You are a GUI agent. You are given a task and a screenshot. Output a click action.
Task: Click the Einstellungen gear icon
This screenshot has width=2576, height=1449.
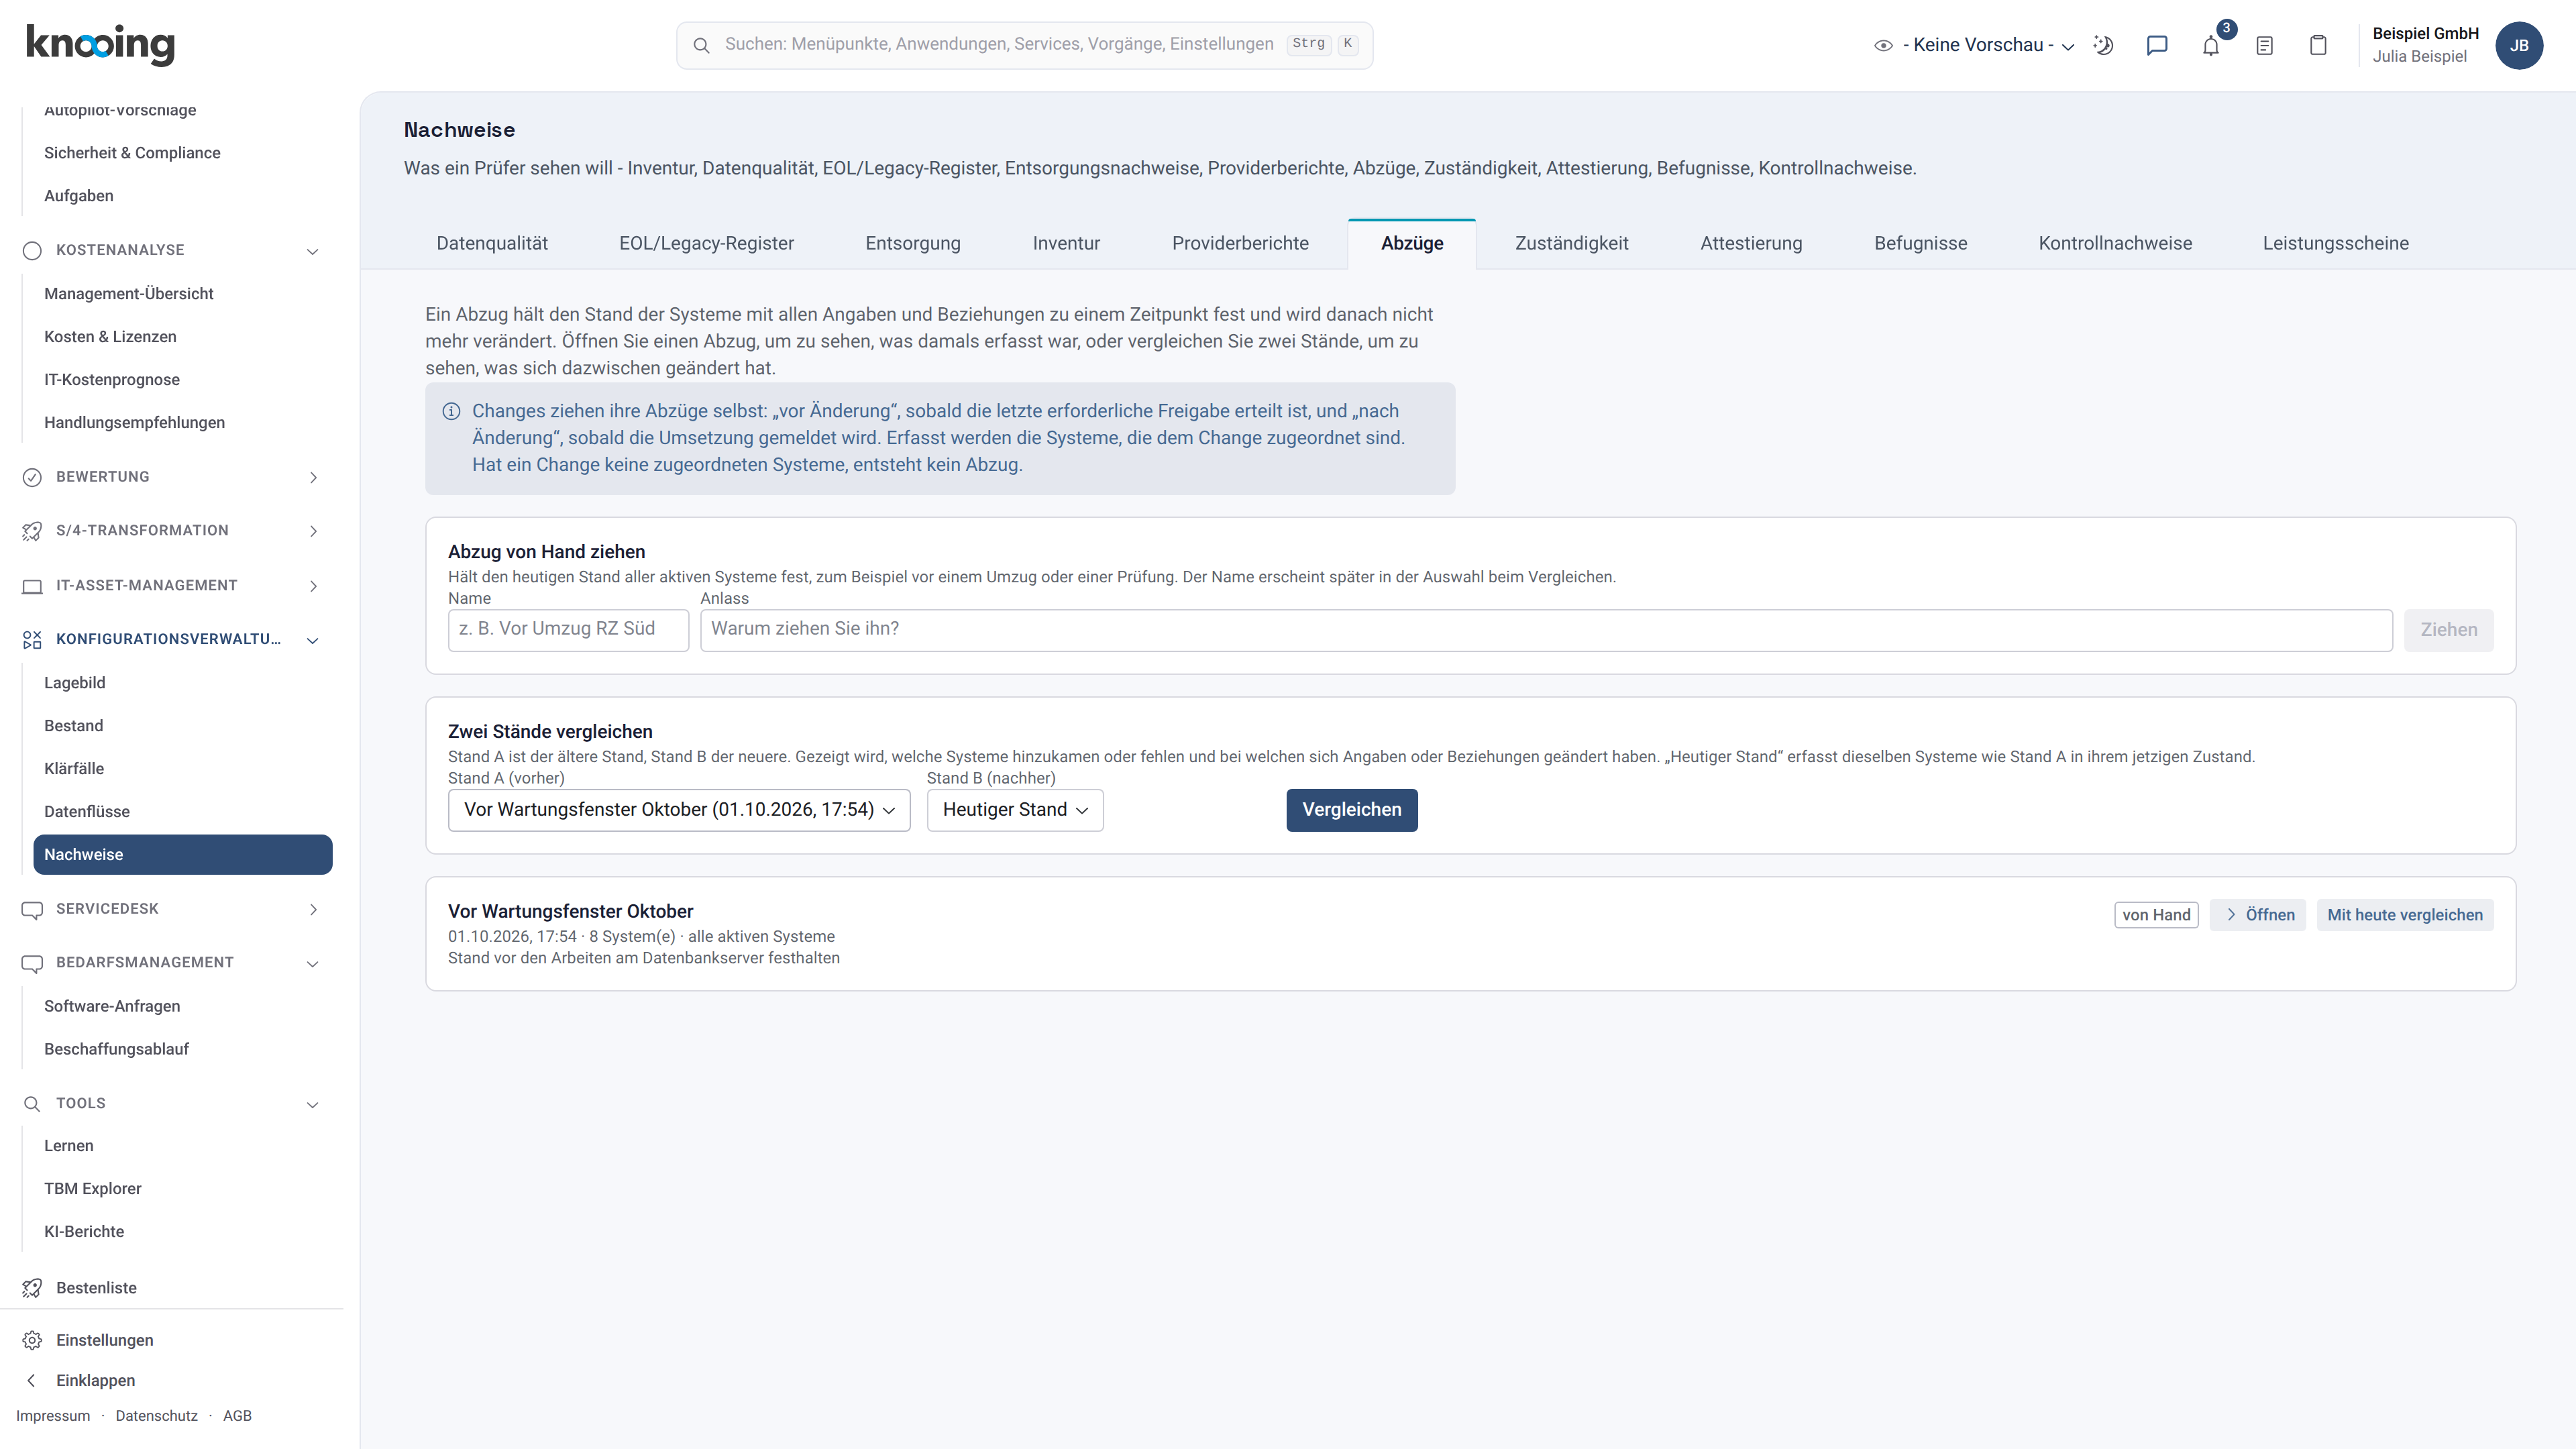click(x=32, y=1340)
